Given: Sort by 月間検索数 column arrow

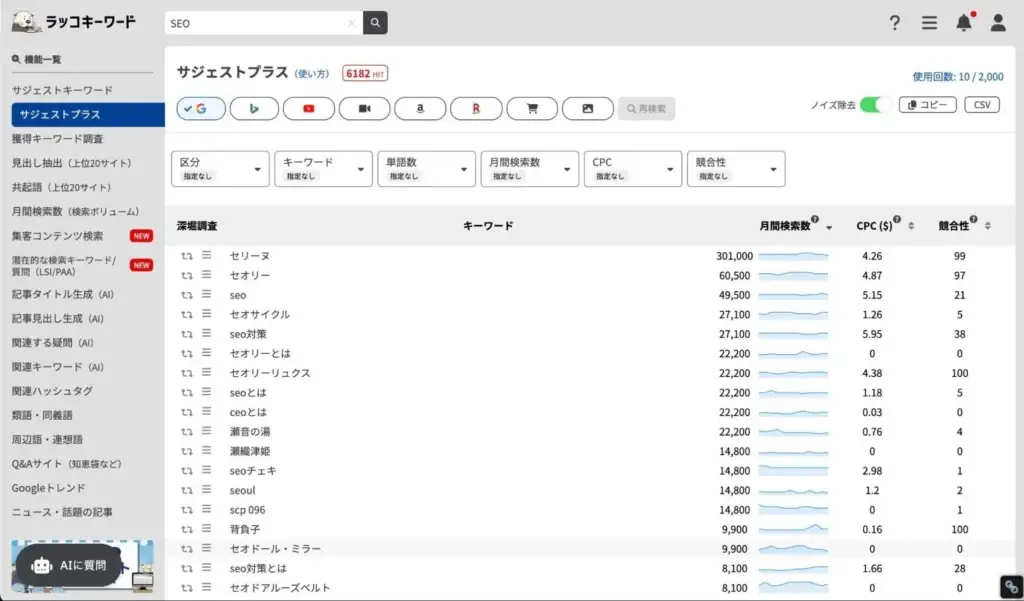Looking at the screenshot, I should point(829,227).
